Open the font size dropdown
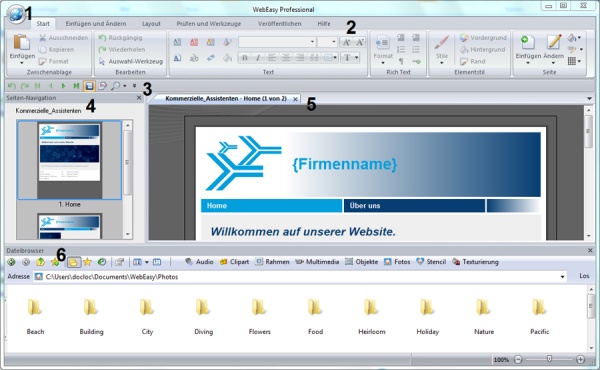Image resolution: width=600 pixels, height=370 pixels. pos(333,42)
